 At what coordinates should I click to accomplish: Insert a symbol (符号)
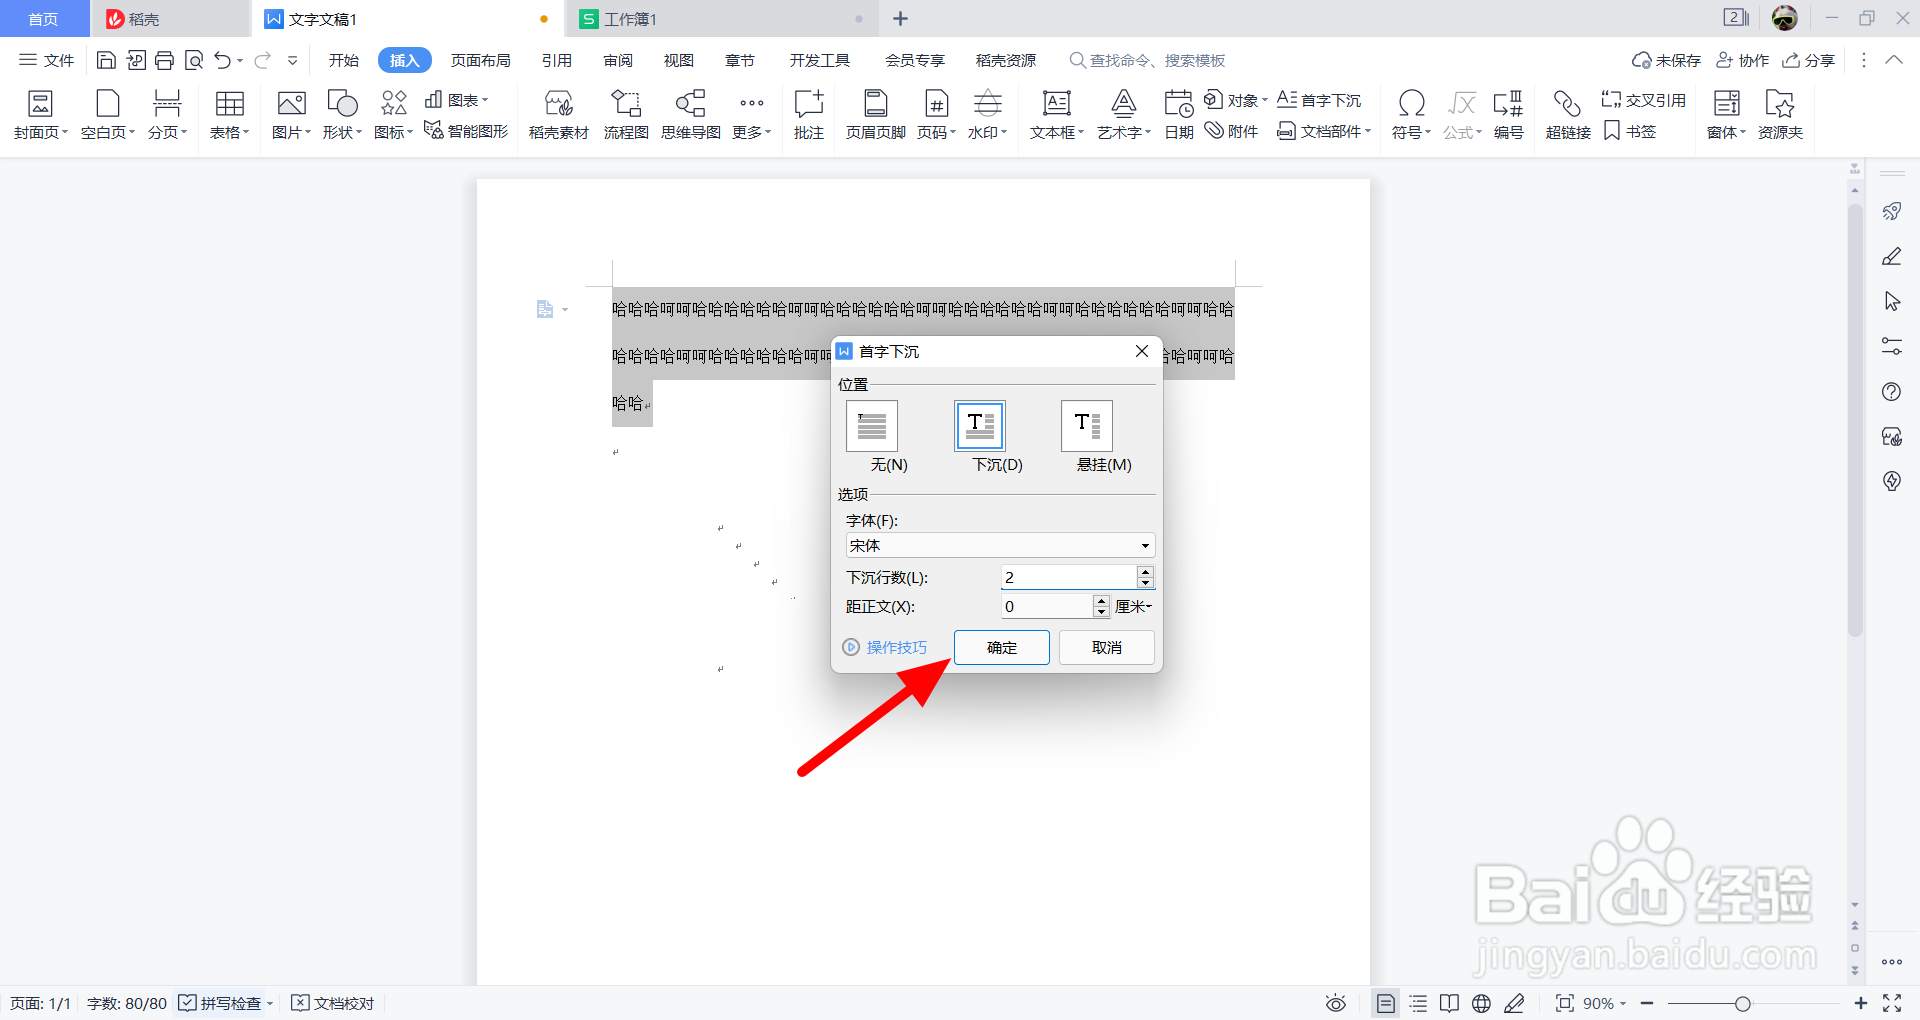pos(1411,115)
